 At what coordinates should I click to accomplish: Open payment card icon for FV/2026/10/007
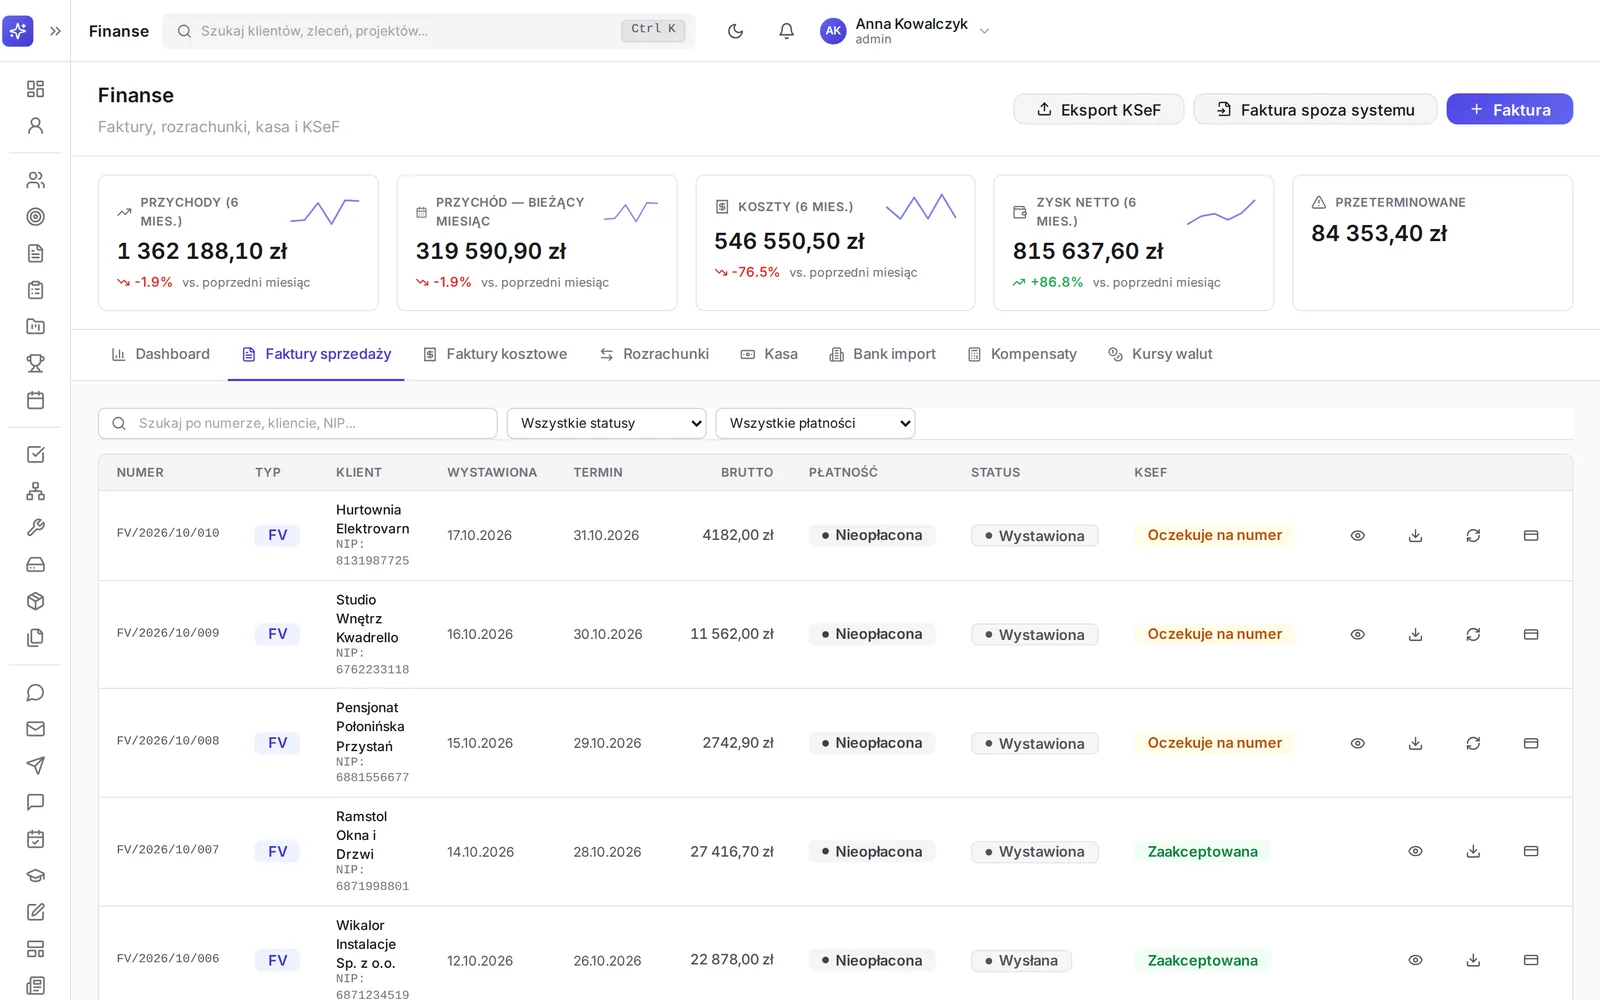pos(1531,852)
